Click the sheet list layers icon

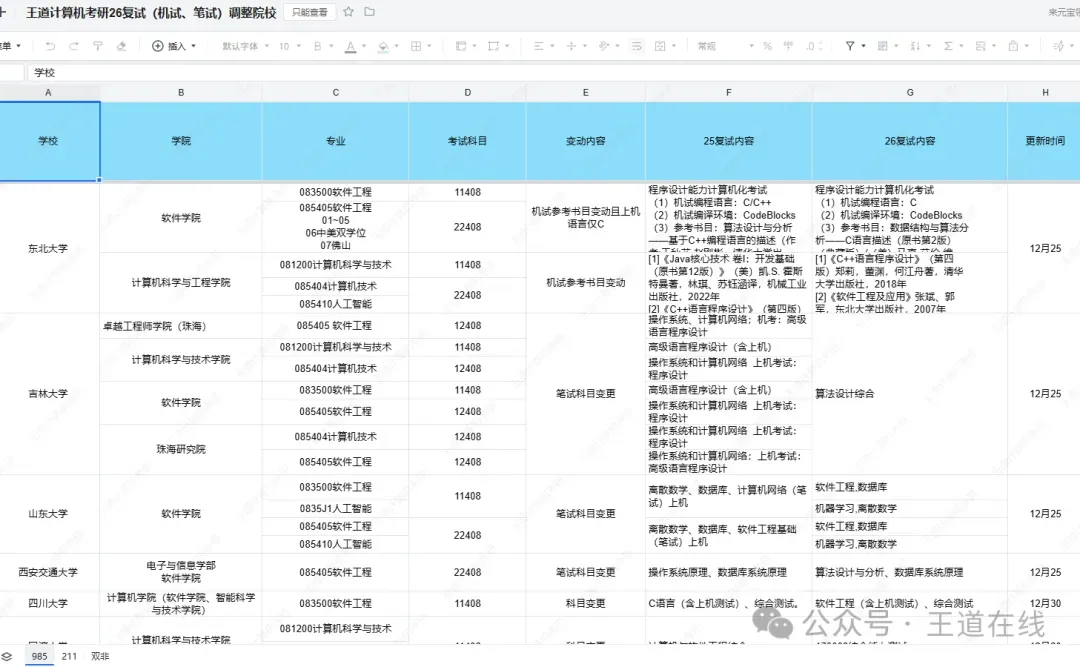(6, 657)
